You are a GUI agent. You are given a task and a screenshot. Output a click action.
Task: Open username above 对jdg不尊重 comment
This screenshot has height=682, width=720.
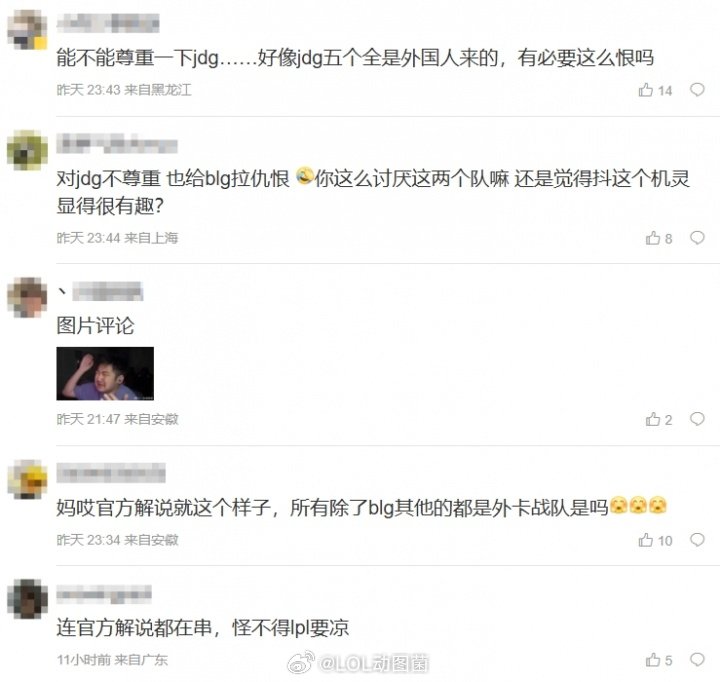click(x=117, y=143)
